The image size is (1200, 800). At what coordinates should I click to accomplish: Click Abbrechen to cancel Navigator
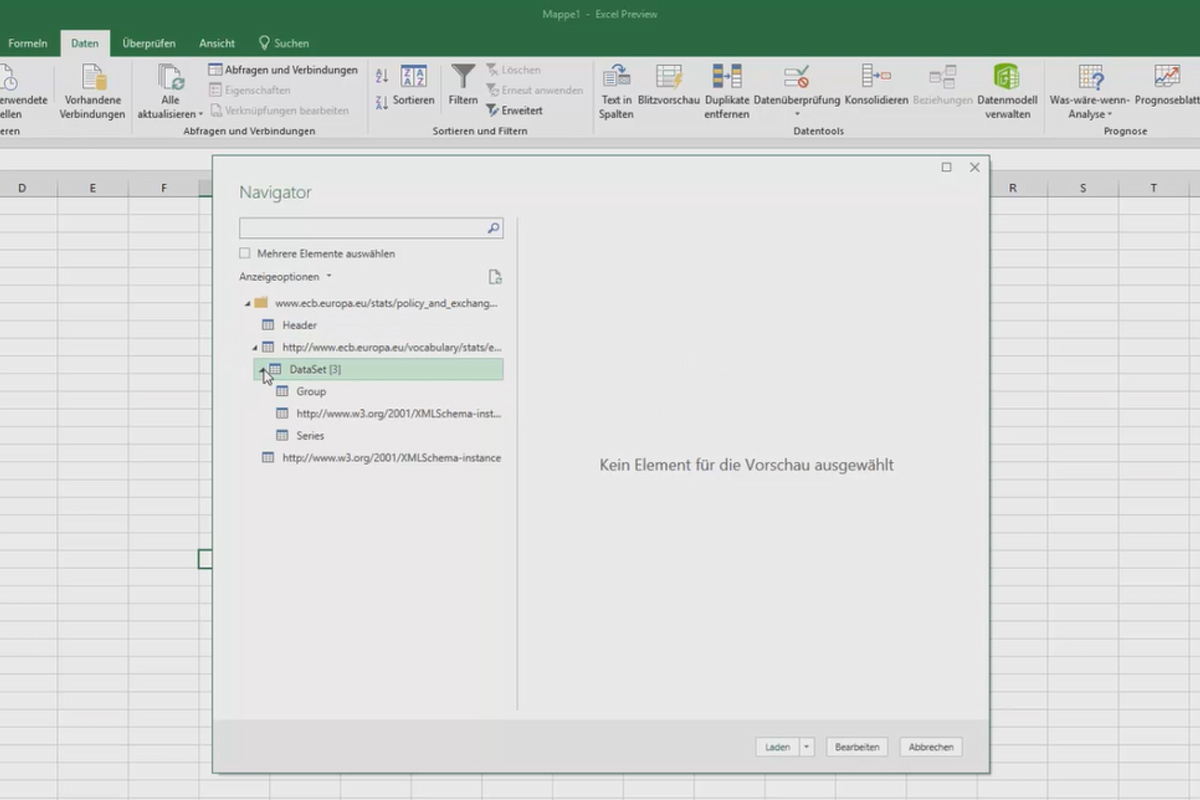pos(931,747)
